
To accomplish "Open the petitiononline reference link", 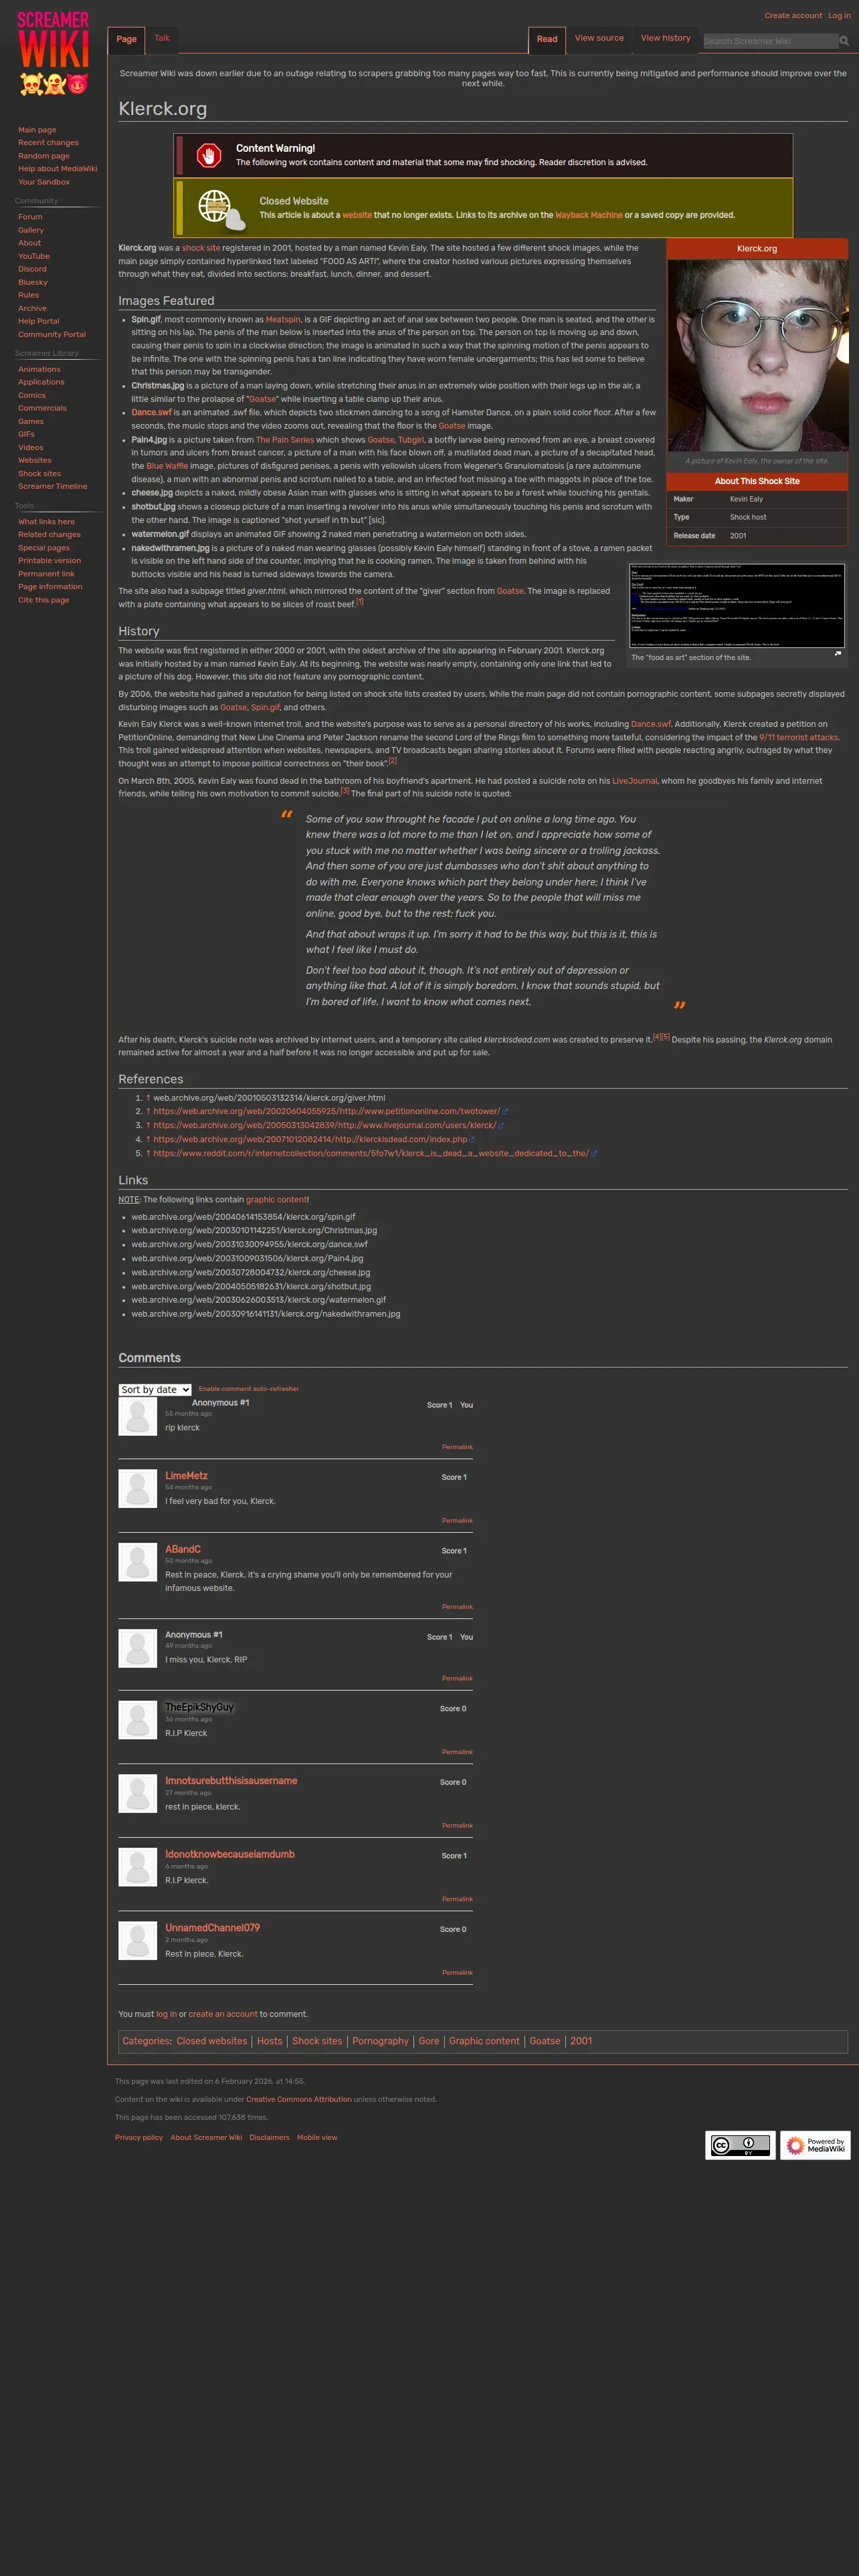I will pos(327,1111).
